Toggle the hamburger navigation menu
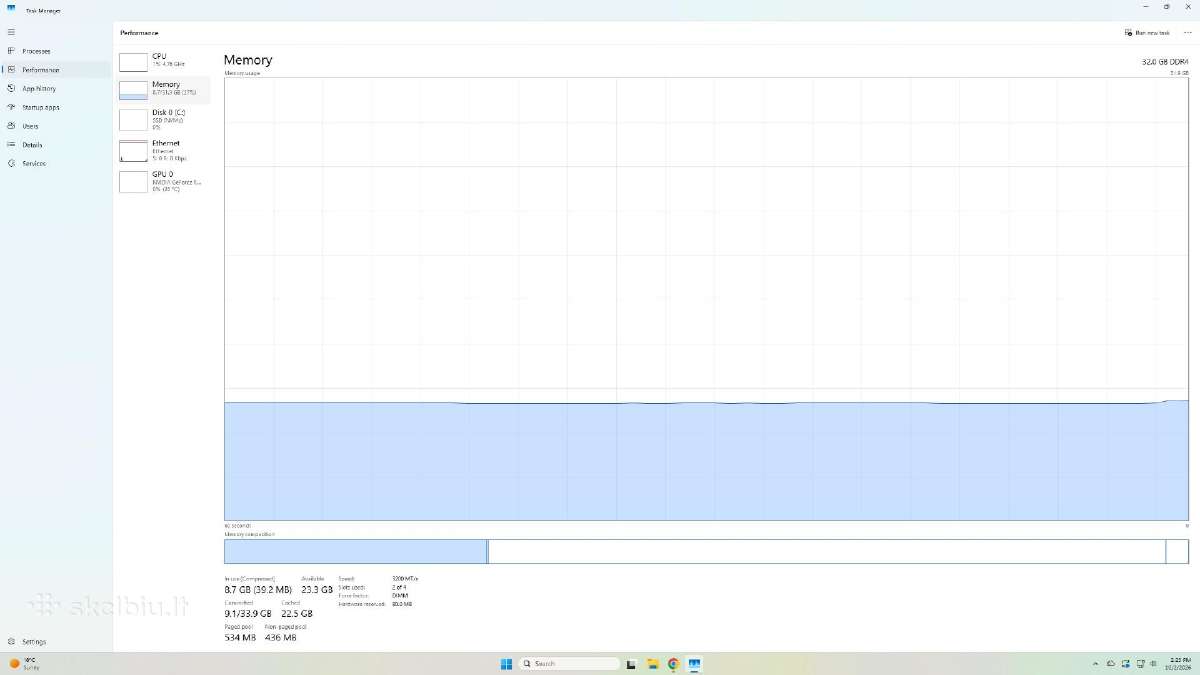Image resolution: width=1200 pixels, height=675 pixels. (x=11, y=32)
